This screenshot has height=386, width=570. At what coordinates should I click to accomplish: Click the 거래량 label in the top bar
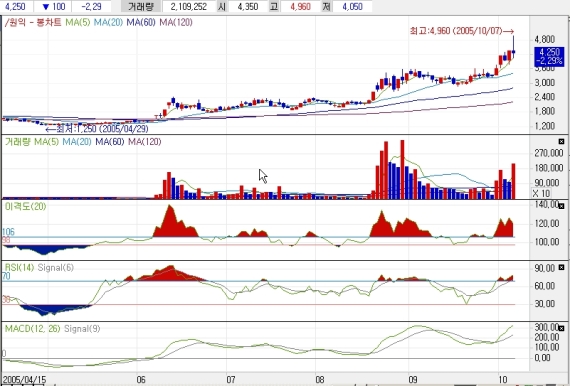141,7
